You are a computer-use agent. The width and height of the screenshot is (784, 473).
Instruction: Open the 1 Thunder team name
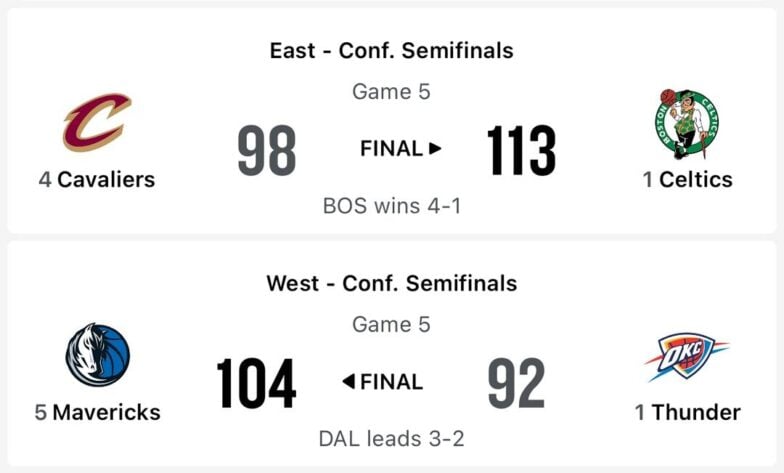(688, 412)
